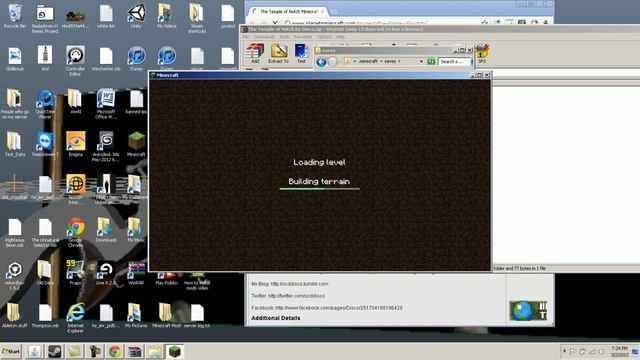Launch Ableton Live 8.2.8 shortcut
Image resolution: width=640 pixels, height=360 pixels.
[106, 272]
